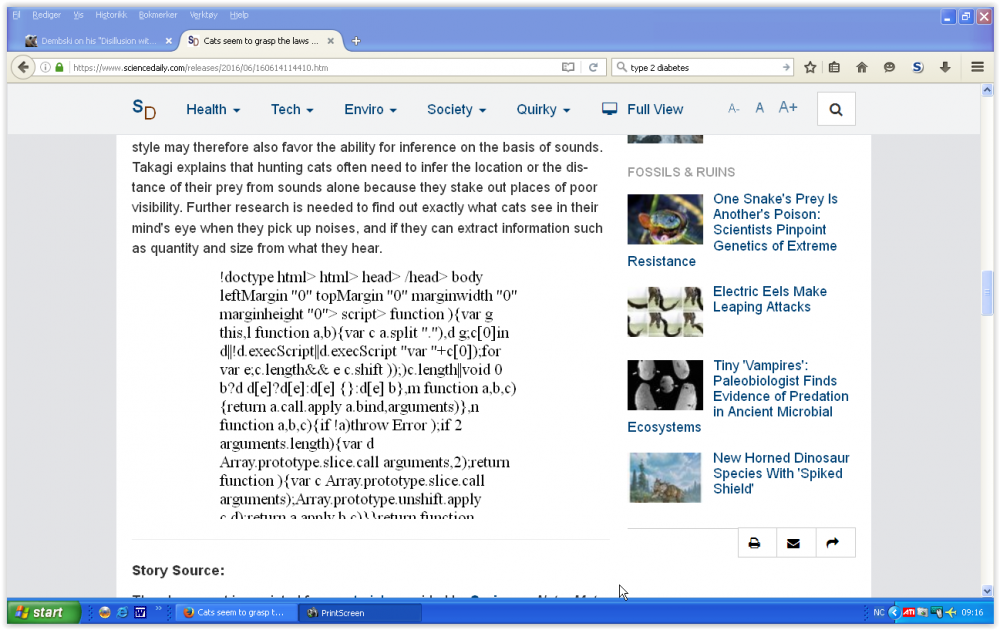The width and height of the screenshot is (1000, 630).
Task: Expand the Quirky dropdown menu
Action: pos(543,109)
